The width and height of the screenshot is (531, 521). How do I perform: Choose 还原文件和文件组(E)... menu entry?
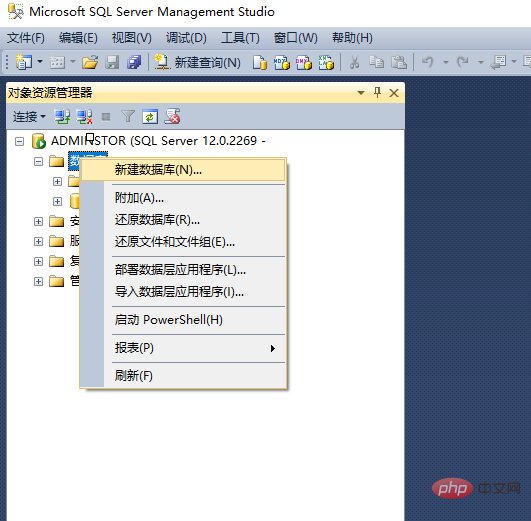pos(183,242)
